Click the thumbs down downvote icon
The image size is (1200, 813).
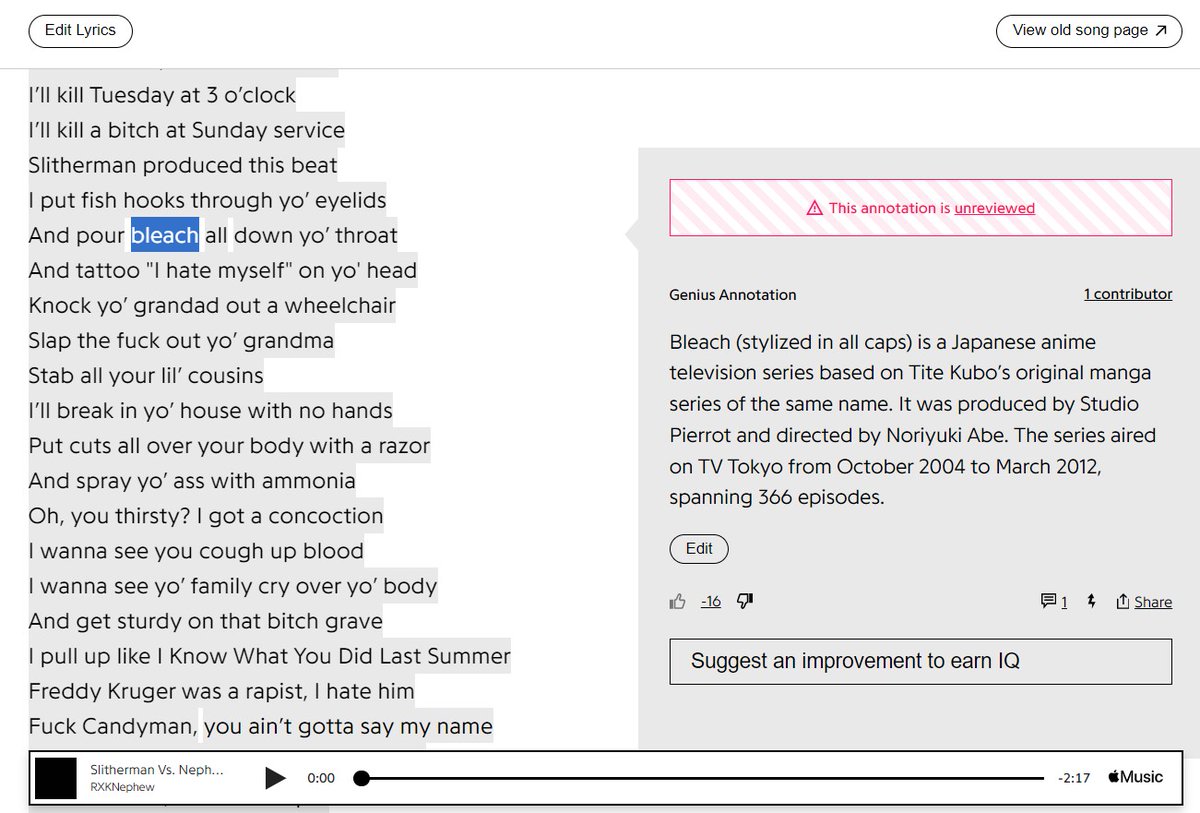tap(744, 600)
